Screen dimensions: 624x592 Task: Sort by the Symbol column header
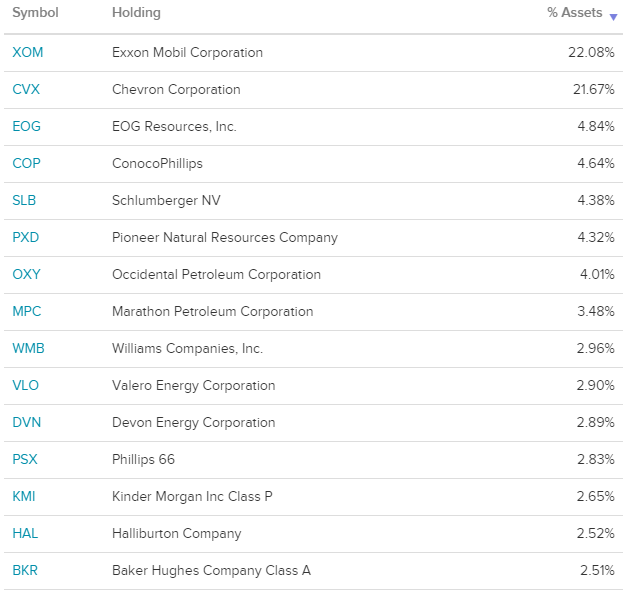(x=35, y=12)
